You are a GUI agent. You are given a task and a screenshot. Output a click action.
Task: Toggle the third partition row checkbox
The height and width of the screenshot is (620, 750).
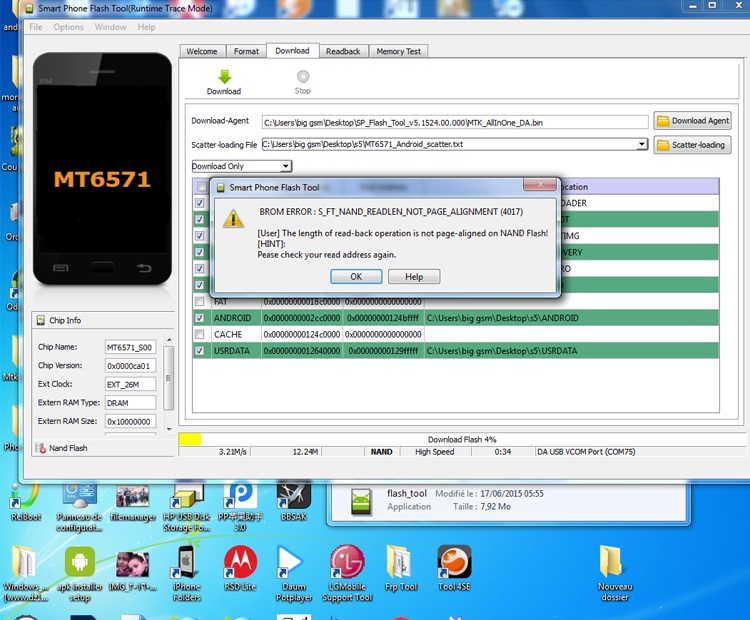(199, 236)
